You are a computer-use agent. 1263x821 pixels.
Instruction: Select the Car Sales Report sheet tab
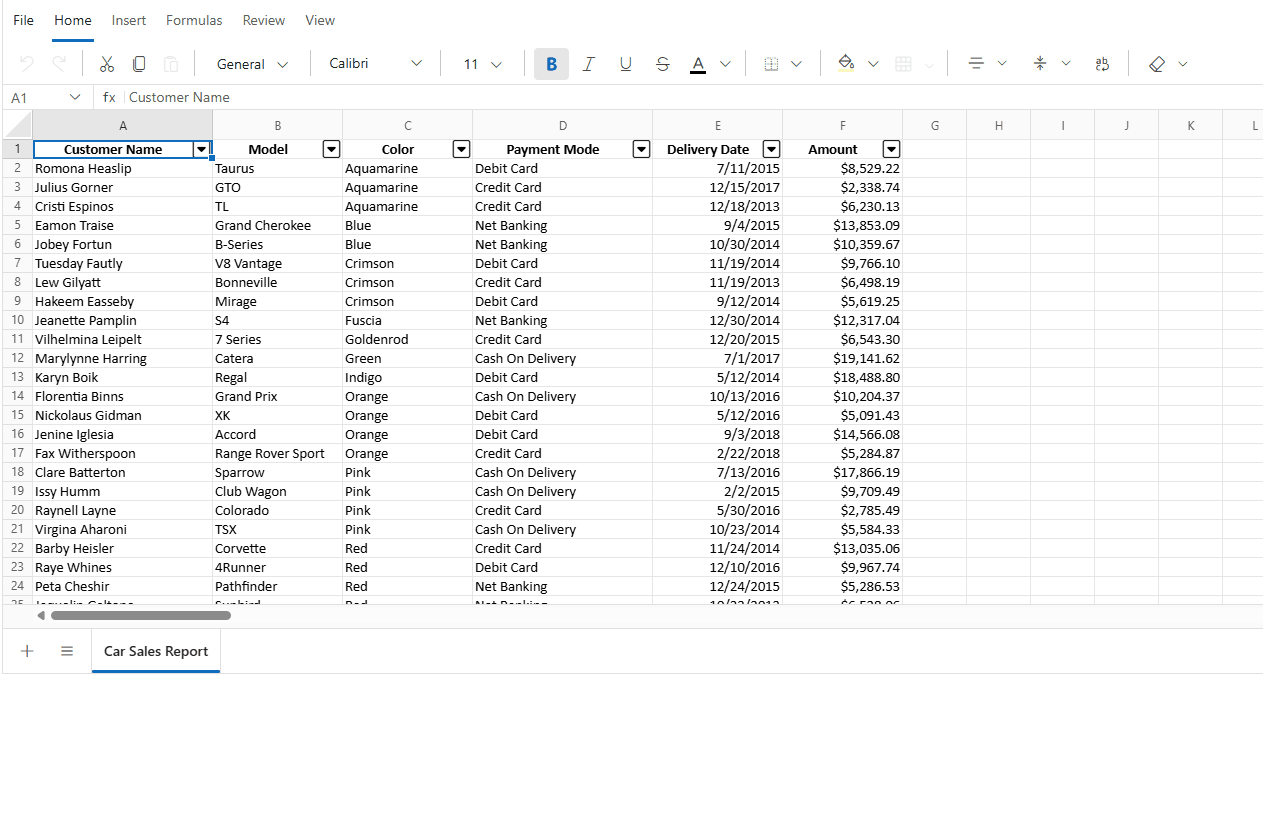pyautogui.click(x=155, y=650)
